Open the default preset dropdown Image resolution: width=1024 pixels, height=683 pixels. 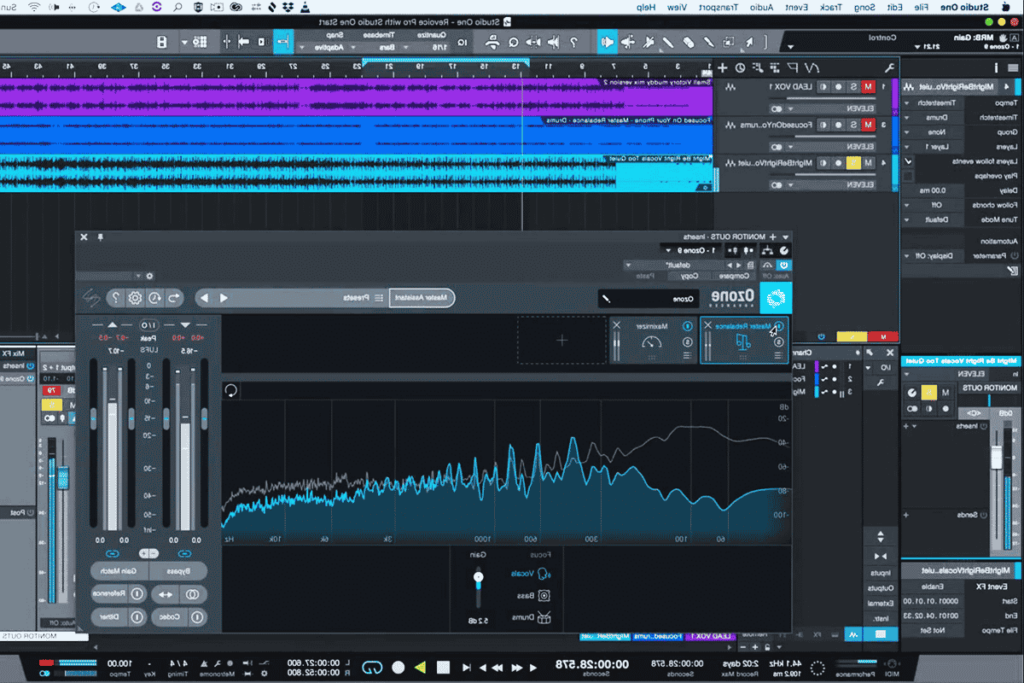[x=675, y=265]
